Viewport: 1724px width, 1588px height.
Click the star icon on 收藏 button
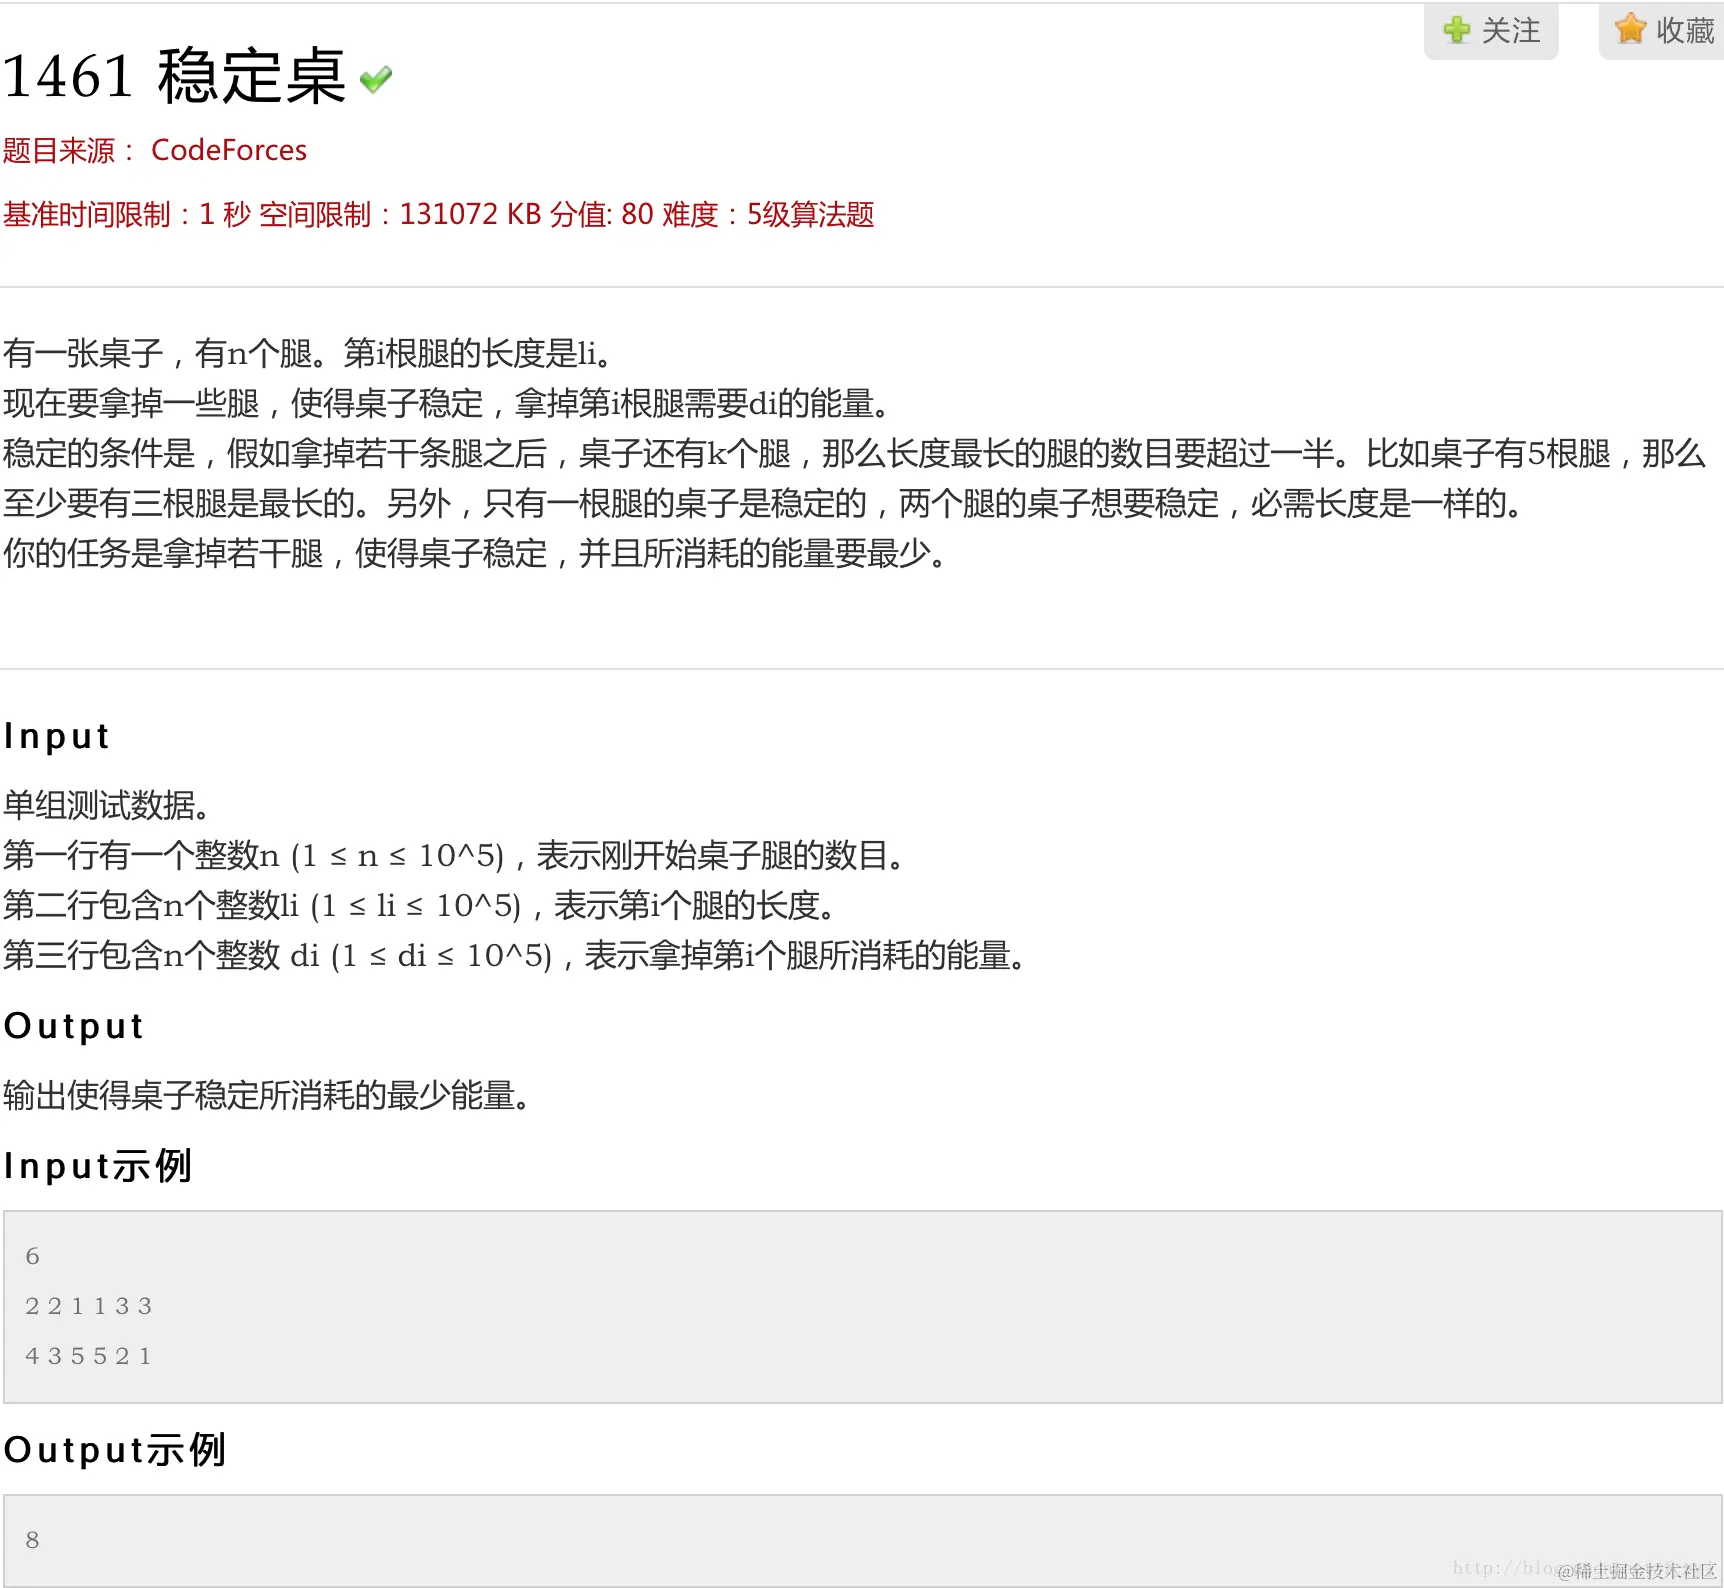1630,29
